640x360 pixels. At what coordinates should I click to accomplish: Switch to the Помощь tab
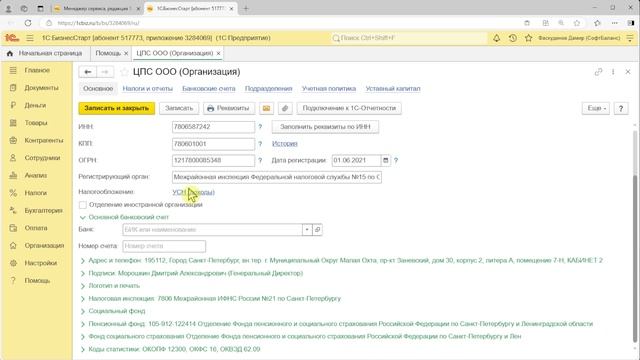point(108,53)
